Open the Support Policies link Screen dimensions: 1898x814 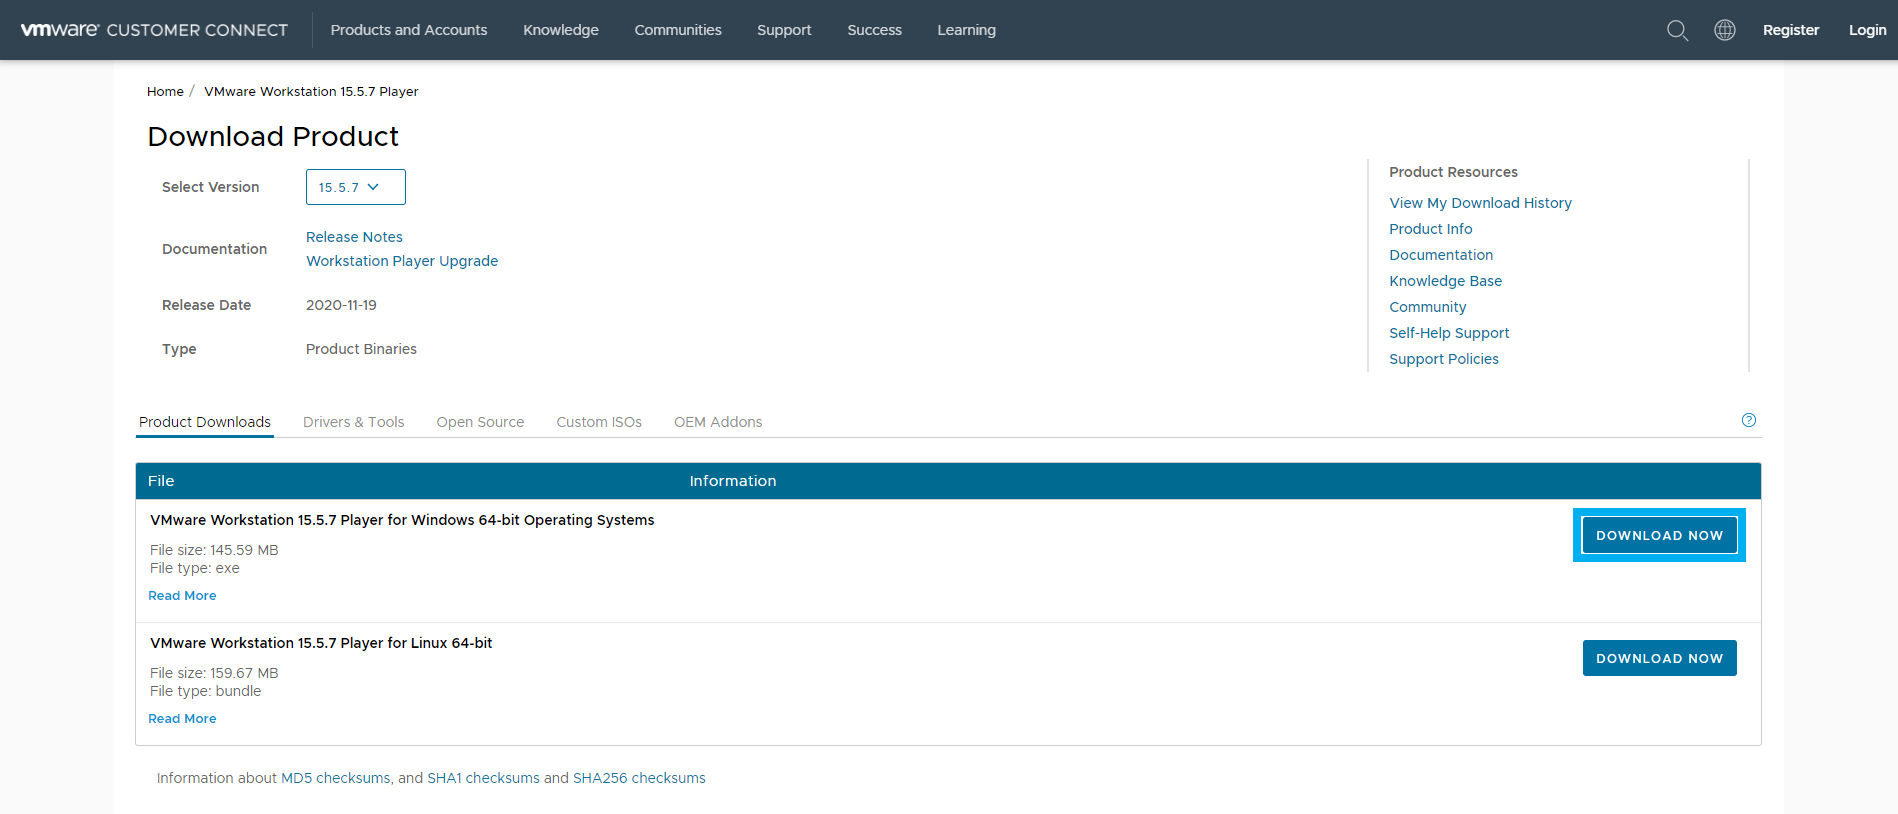1444,359
